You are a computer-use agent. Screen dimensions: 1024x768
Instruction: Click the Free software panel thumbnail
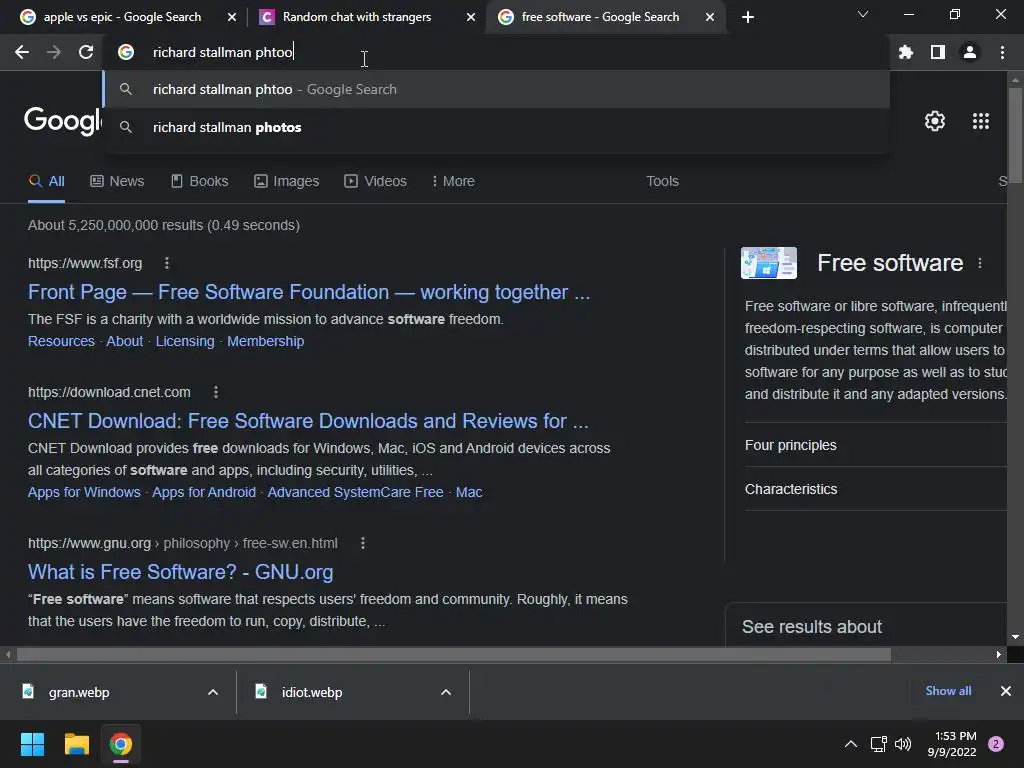(x=769, y=263)
